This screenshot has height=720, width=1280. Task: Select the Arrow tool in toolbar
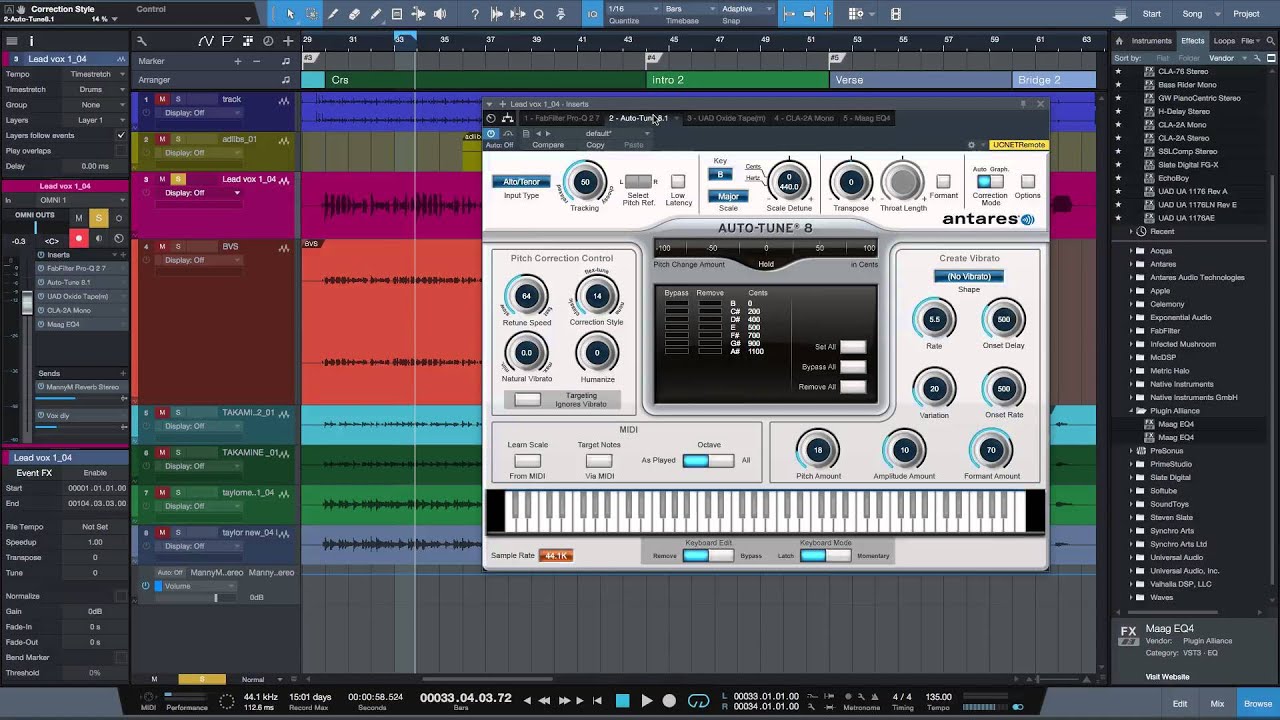tap(290, 14)
